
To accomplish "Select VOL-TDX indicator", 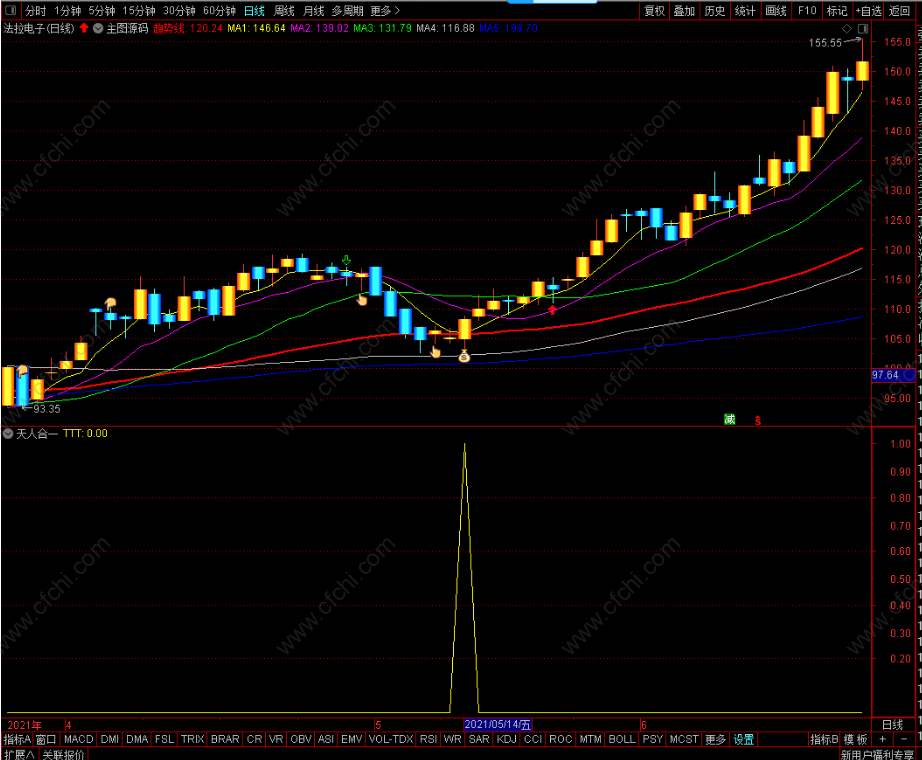I will 391,739.
